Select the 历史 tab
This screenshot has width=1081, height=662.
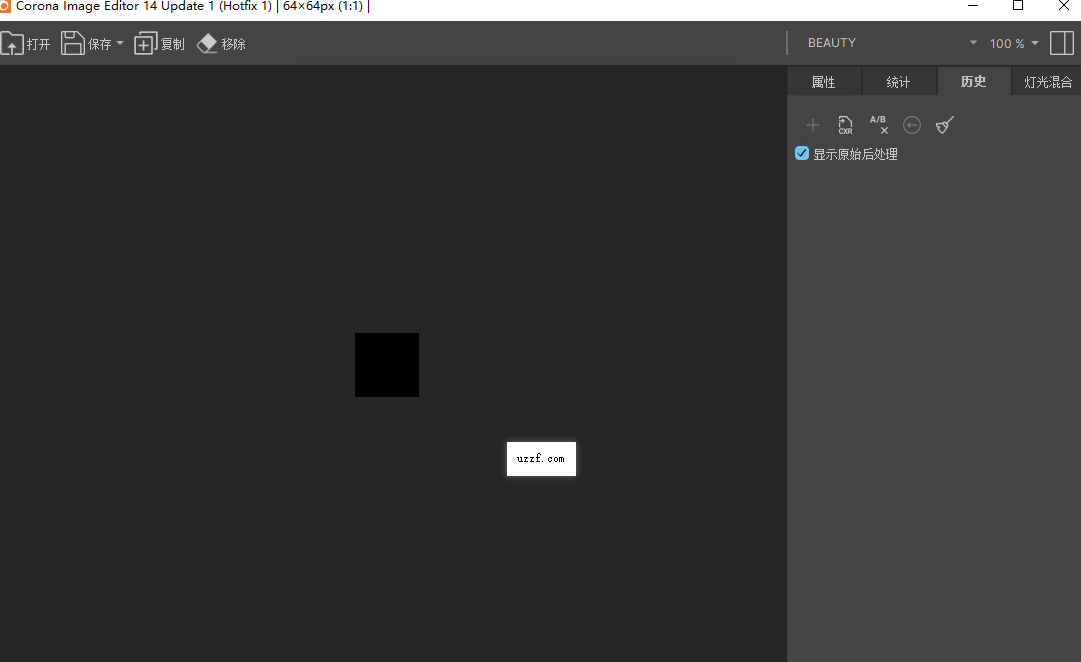coord(973,82)
